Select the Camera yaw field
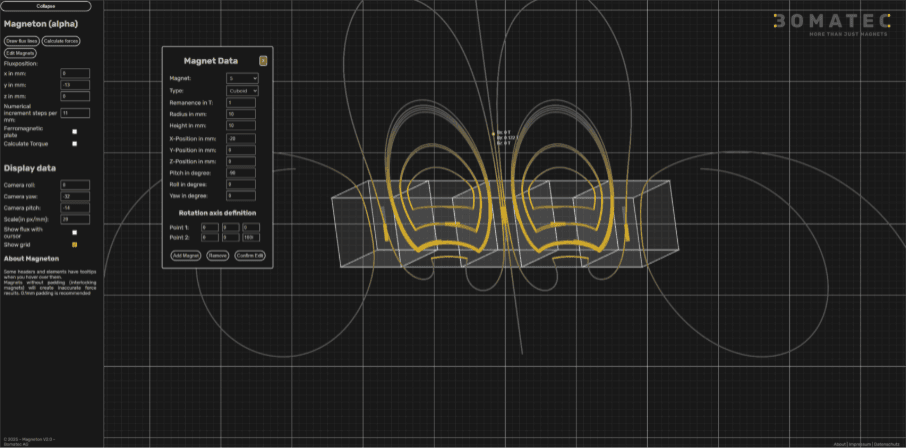The height and width of the screenshot is (448, 906). tap(75, 196)
